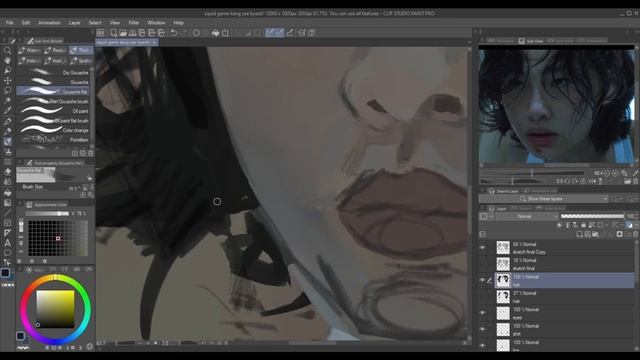Toggle Snap to Special Ruler in command bar
The image size is (640, 360).
coord(280,33)
